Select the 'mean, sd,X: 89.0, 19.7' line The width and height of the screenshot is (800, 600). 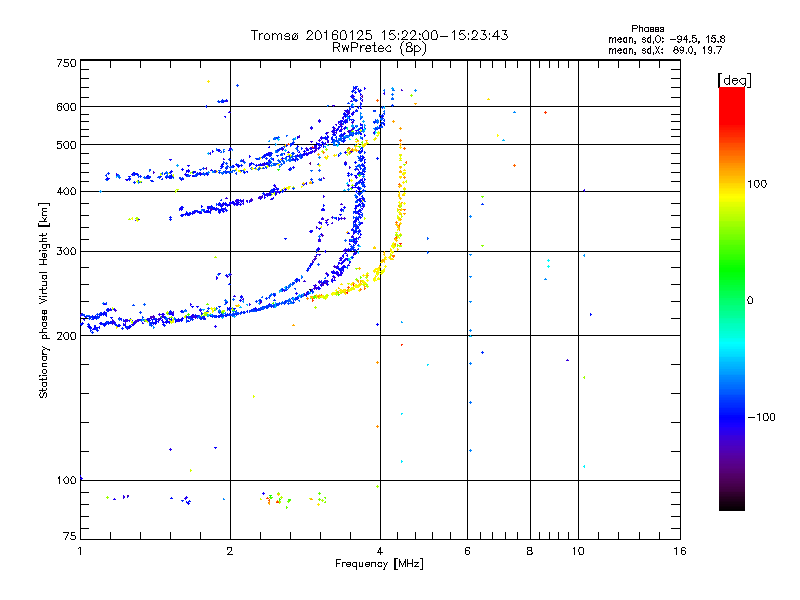[x=665, y=50]
